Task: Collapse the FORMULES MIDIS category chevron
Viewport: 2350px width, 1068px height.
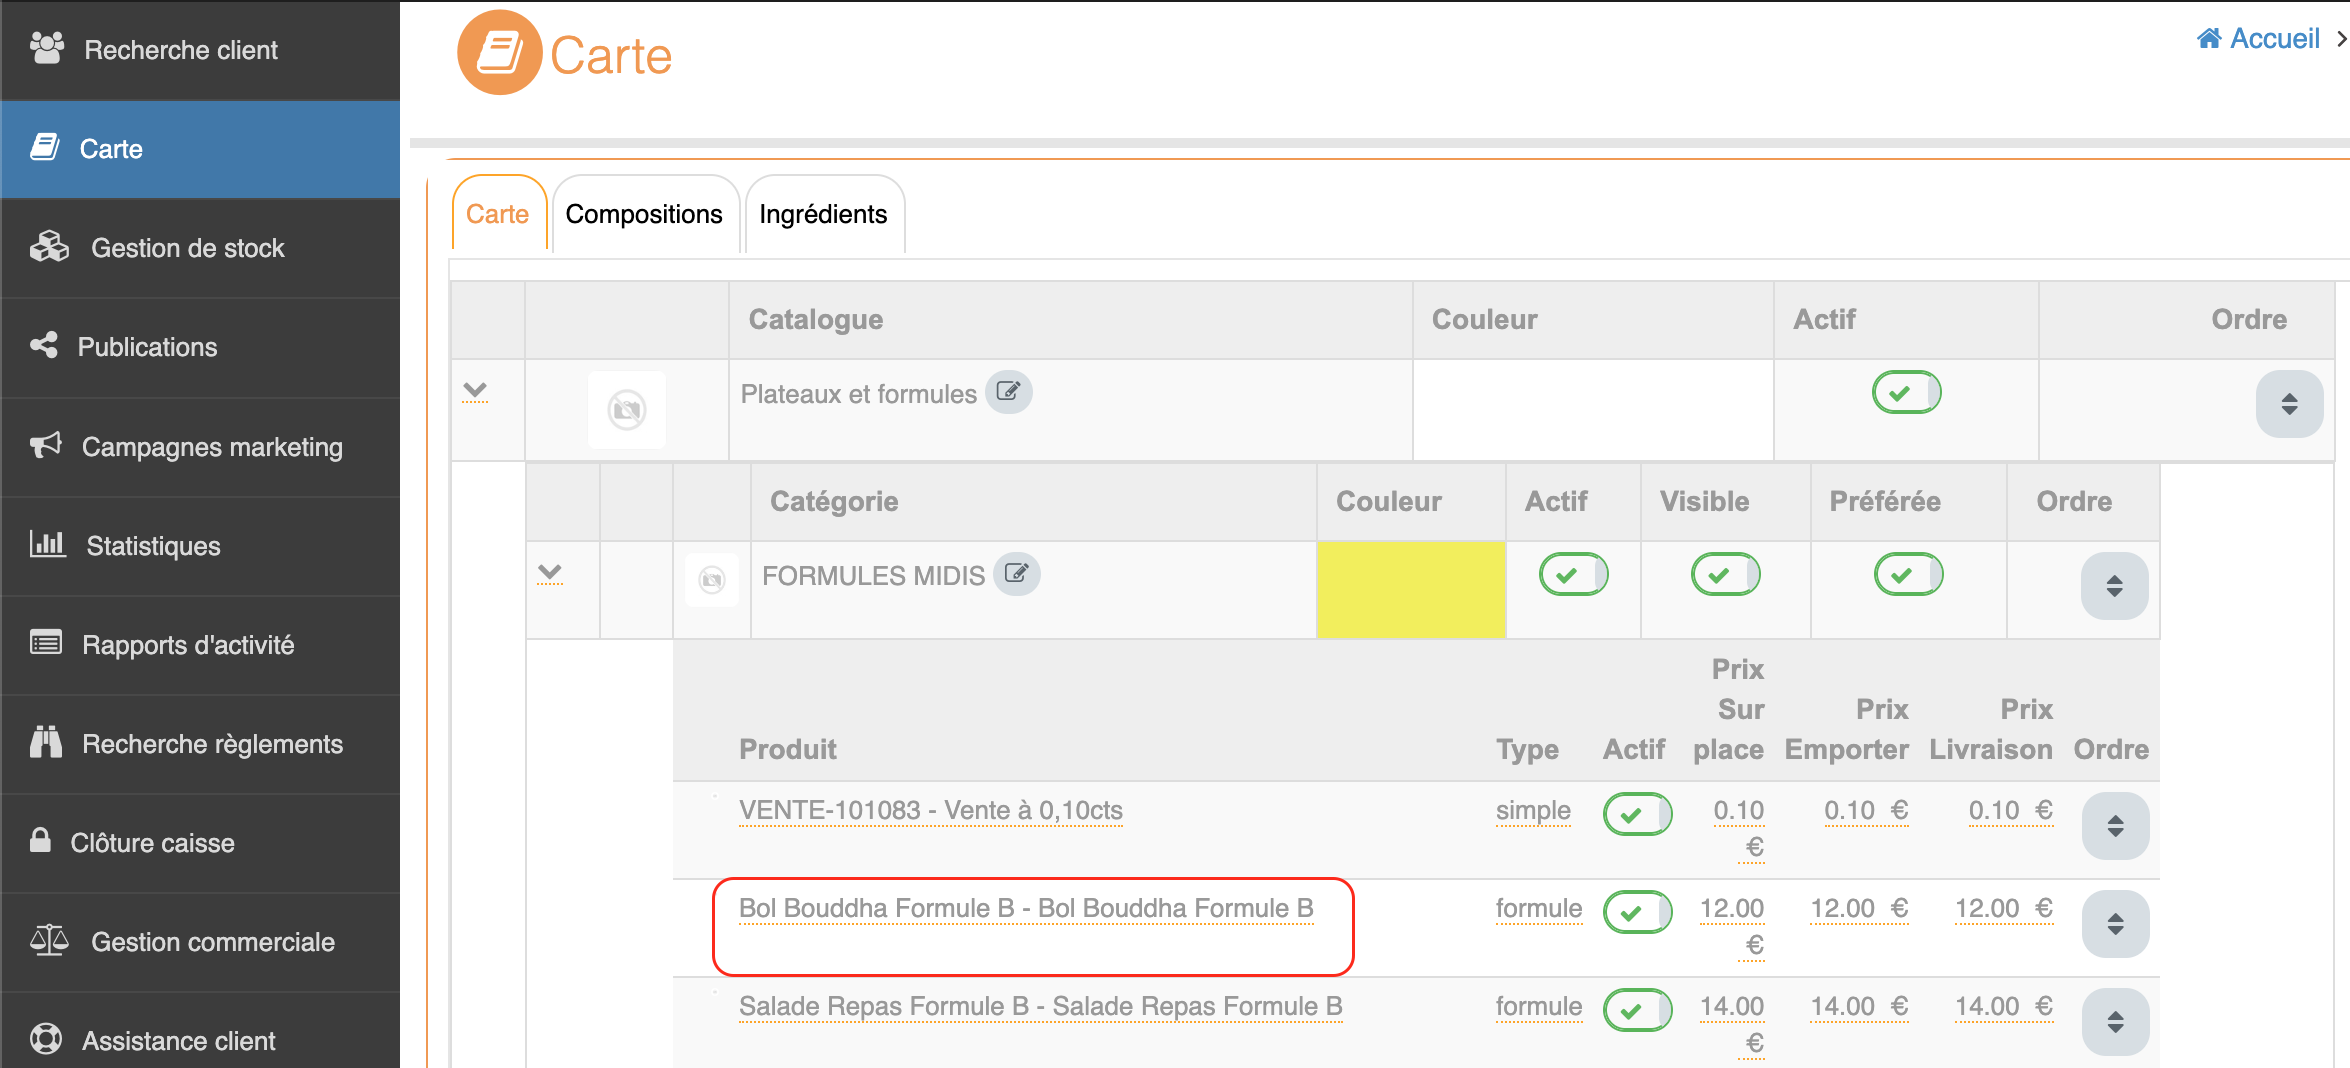Action: [x=549, y=574]
